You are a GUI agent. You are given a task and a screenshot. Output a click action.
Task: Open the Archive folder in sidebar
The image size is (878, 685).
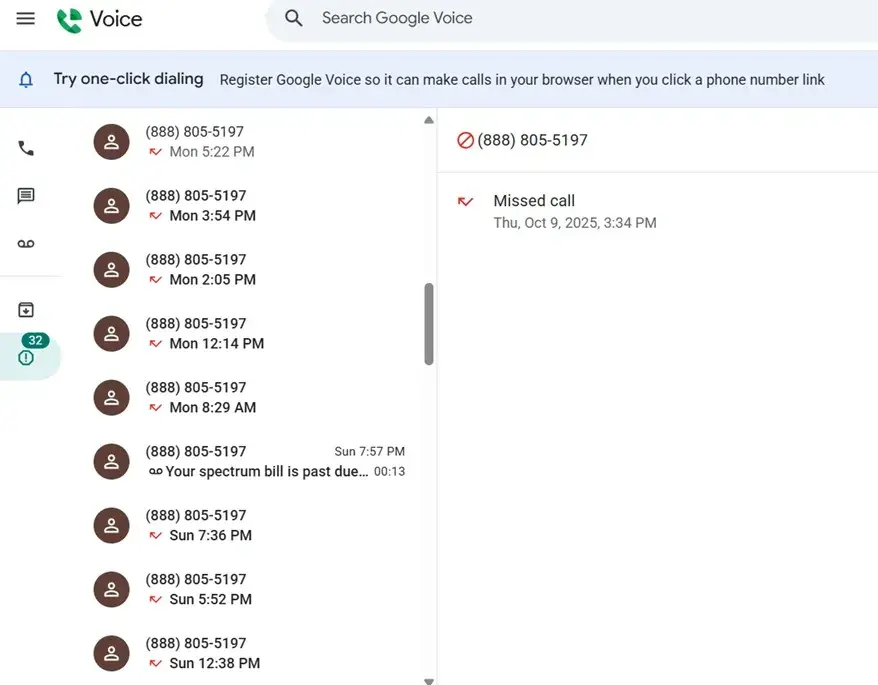point(26,310)
